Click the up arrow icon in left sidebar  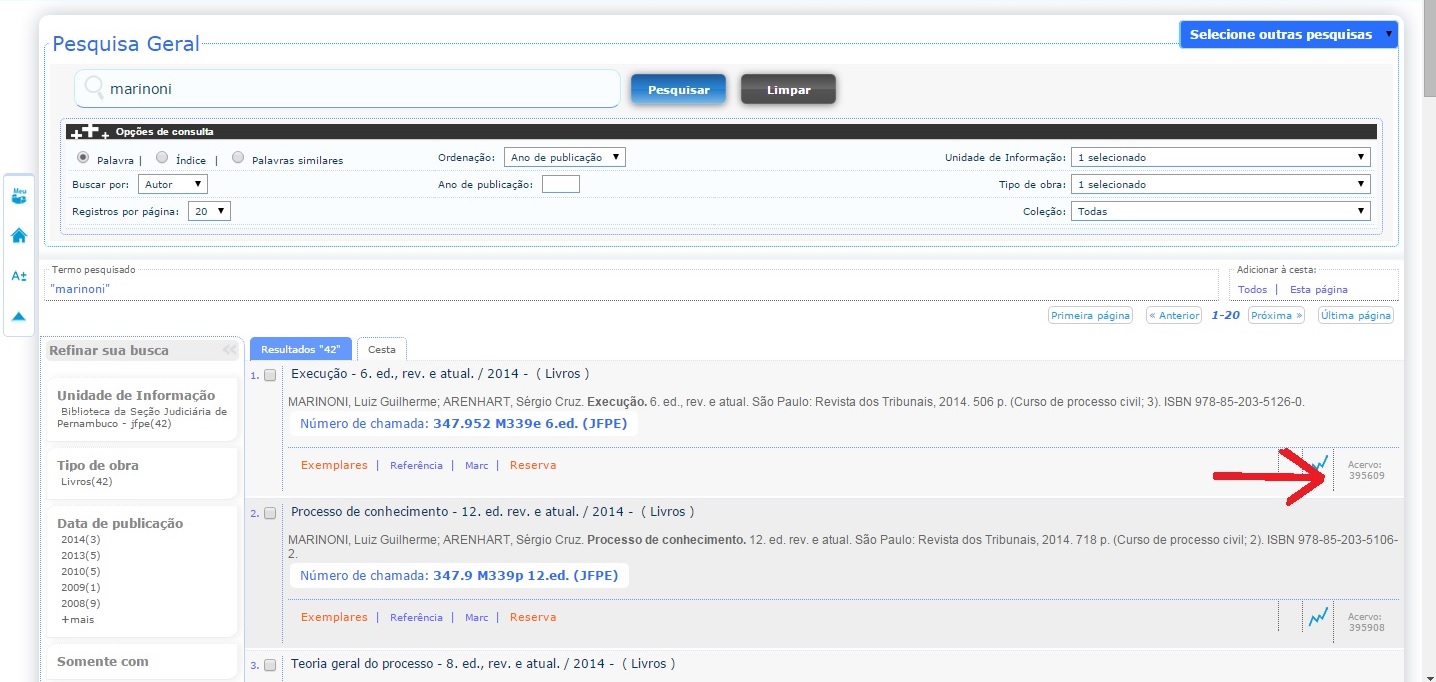[19, 316]
